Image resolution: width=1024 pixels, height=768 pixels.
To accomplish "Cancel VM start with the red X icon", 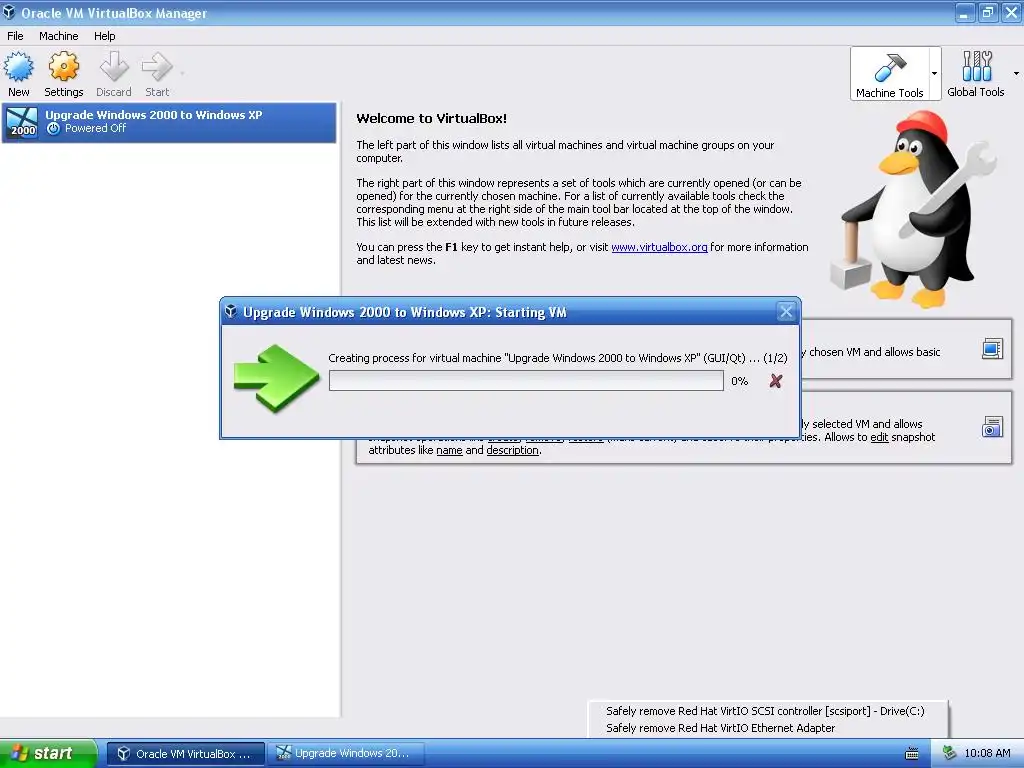I will tap(775, 381).
